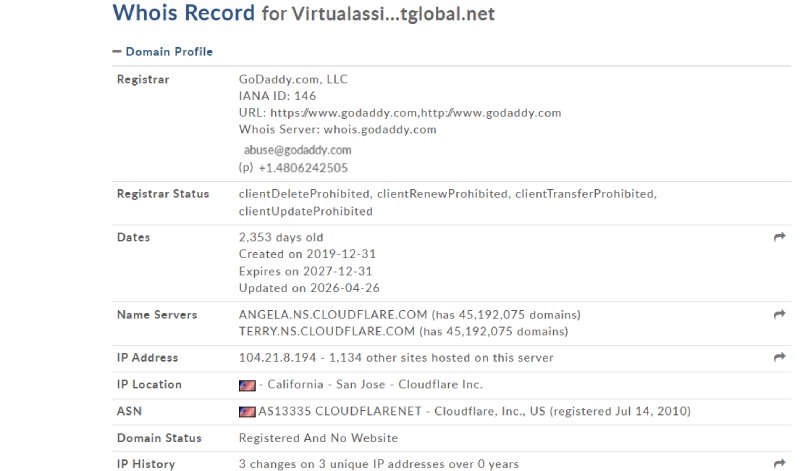This screenshot has width=800, height=471.
Task: Click the share arrow in Dates row
Action: point(779,237)
